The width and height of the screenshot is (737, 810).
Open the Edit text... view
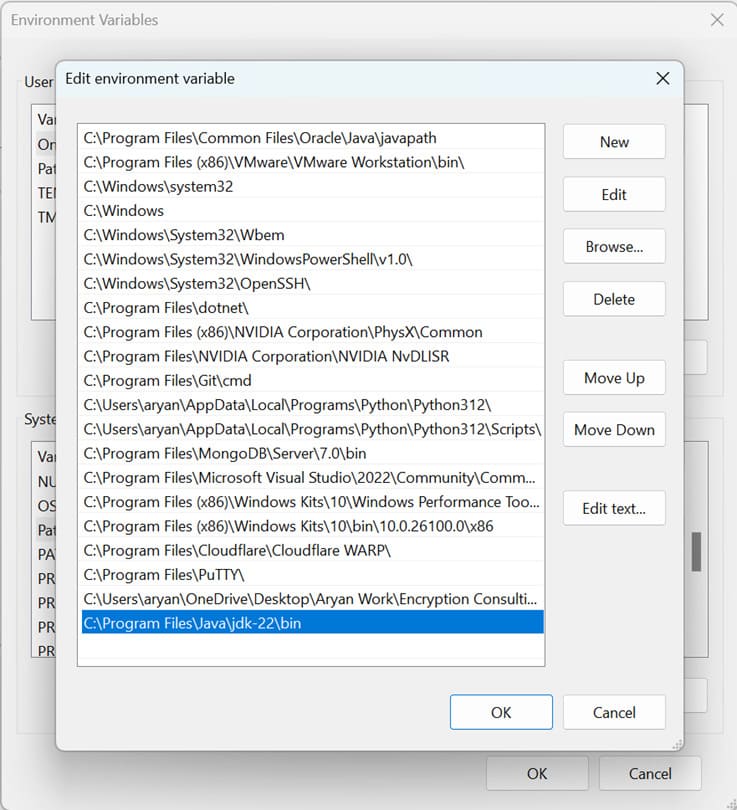pyautogui.click(x=614, y=508)
